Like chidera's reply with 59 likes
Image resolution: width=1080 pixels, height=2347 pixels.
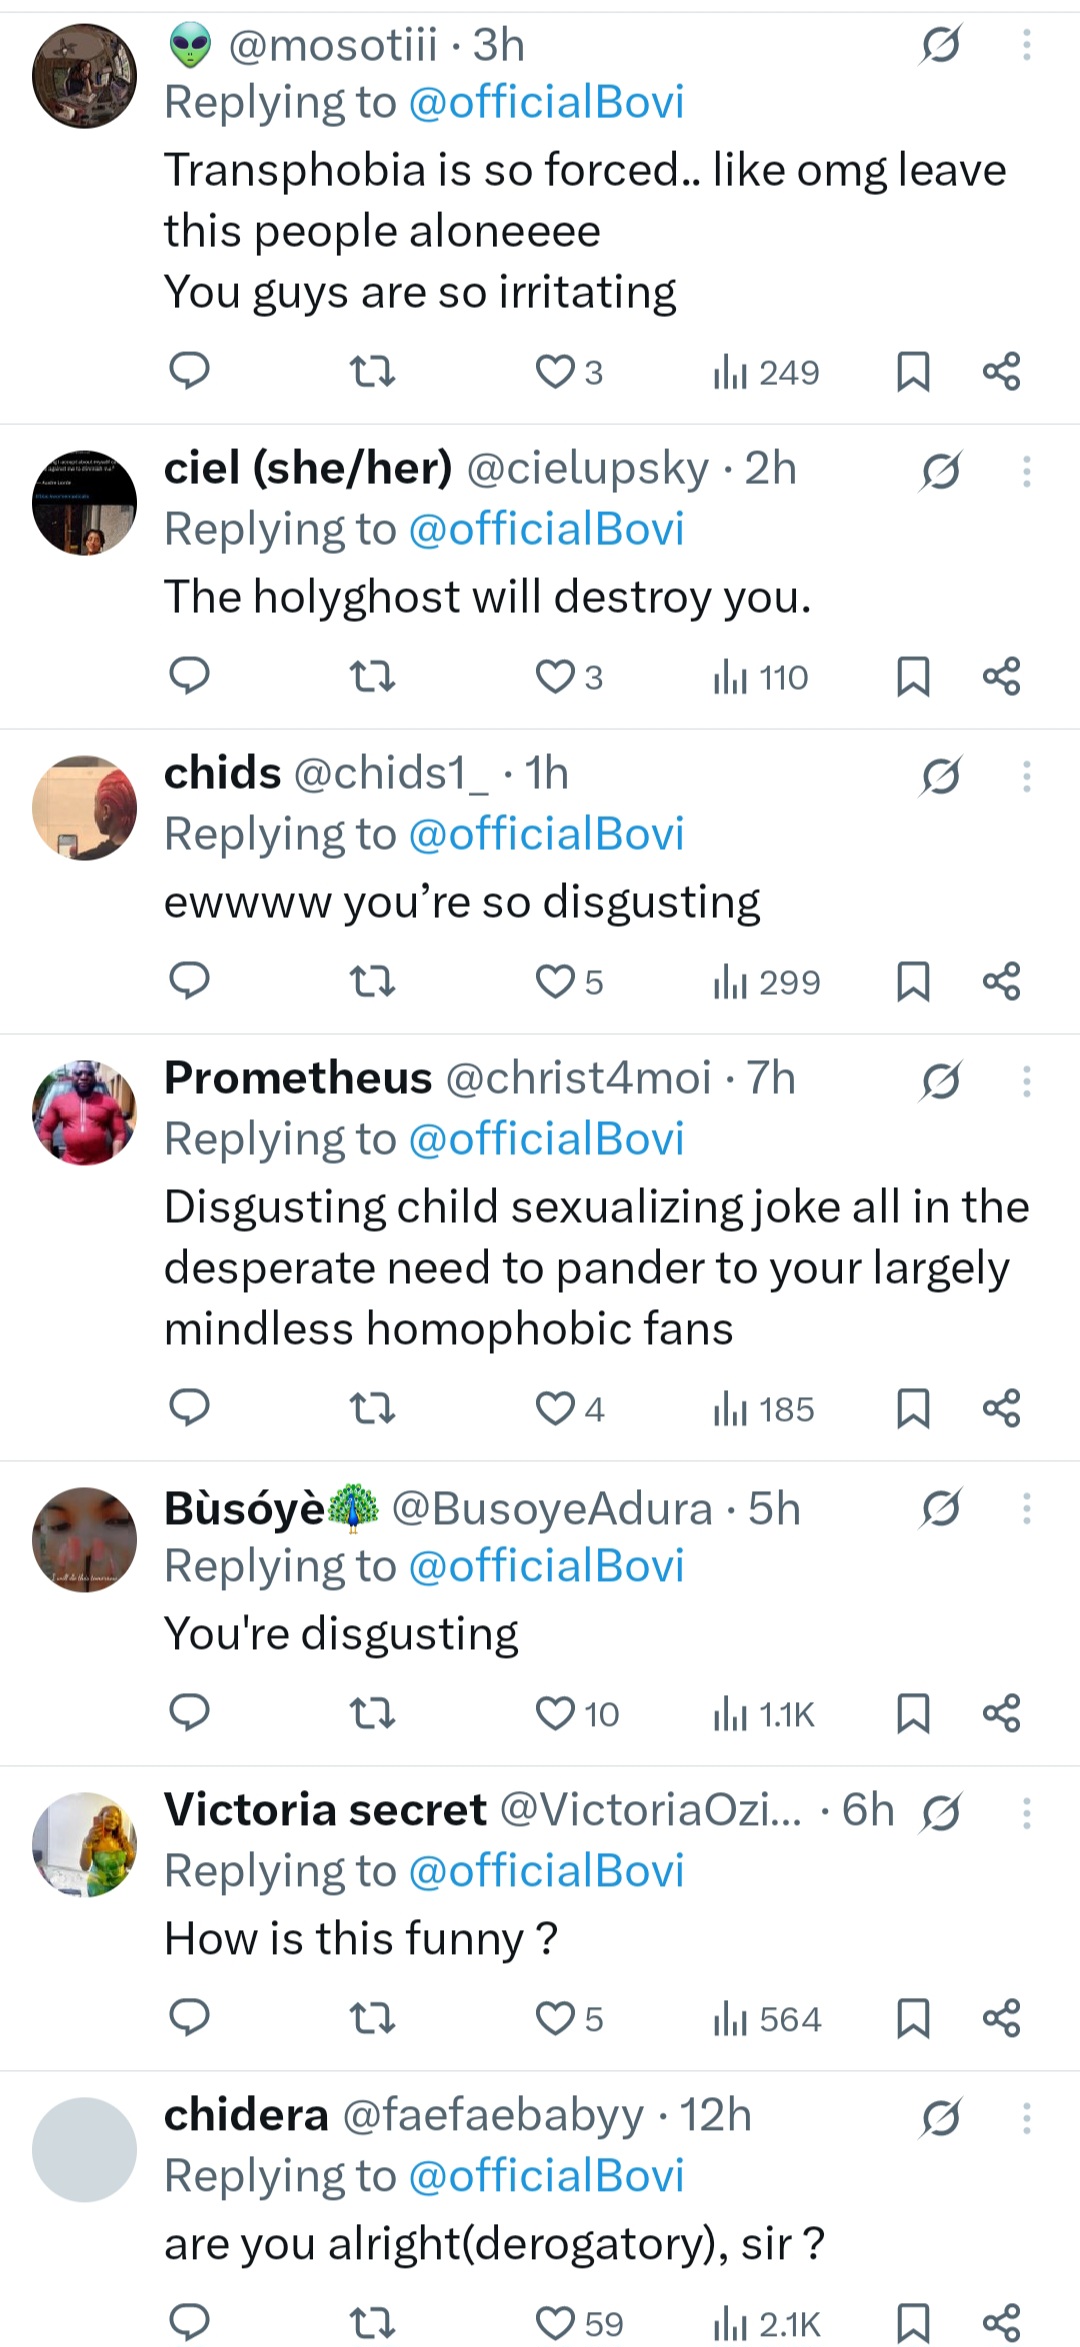[555, 2322]
